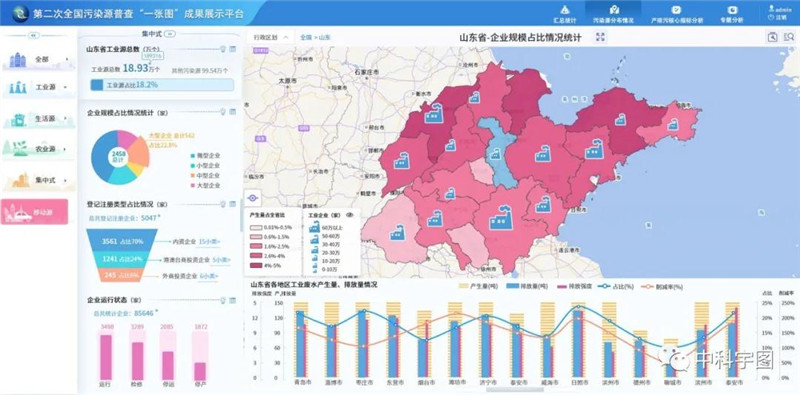Click the 4%-5% legend color swatch
Image resolution: width=800 pixels, height=395 pixels.
257,265
